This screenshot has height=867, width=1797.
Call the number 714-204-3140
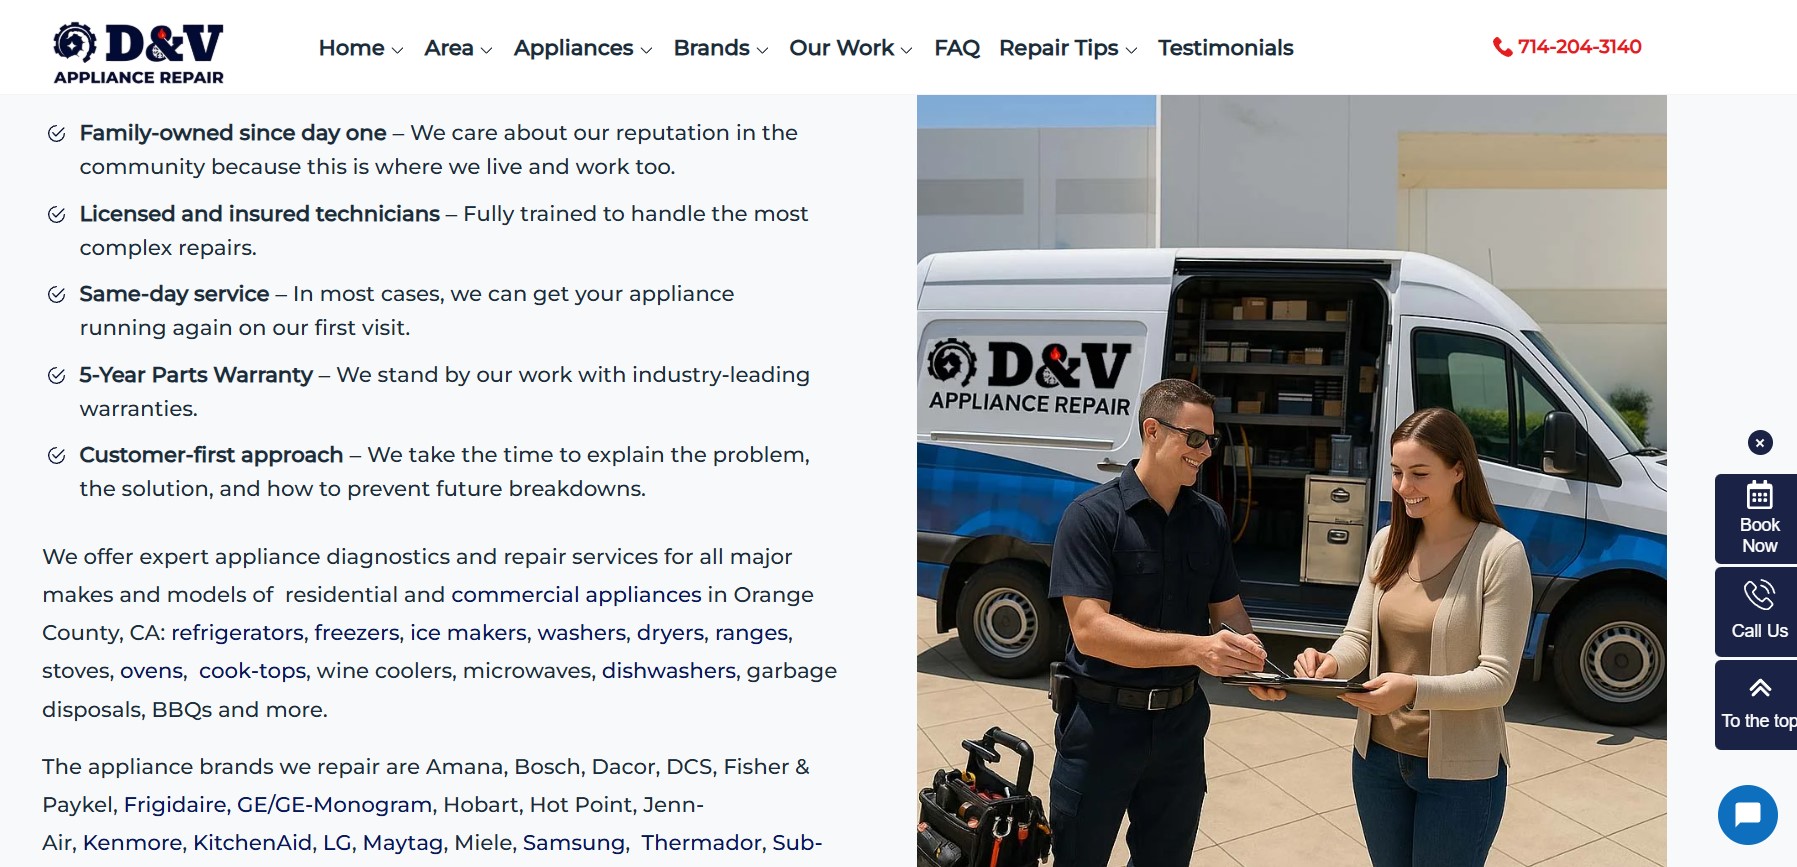[x=1579, y=47]
